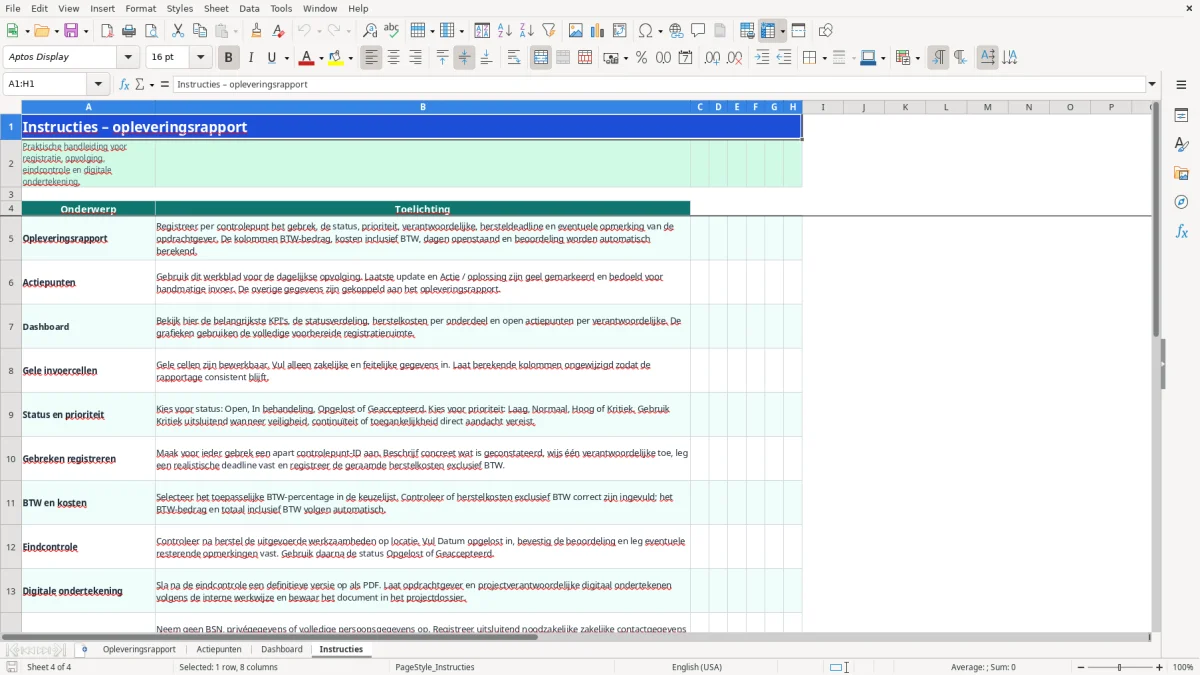Apply the yellow background highlight swatch
The height and width of the screenshot is (675, 1200).
(336, 58)
